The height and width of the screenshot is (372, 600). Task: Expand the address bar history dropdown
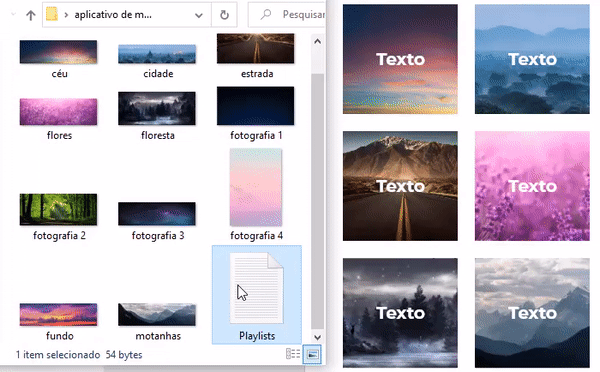click(x=199, y=15)
